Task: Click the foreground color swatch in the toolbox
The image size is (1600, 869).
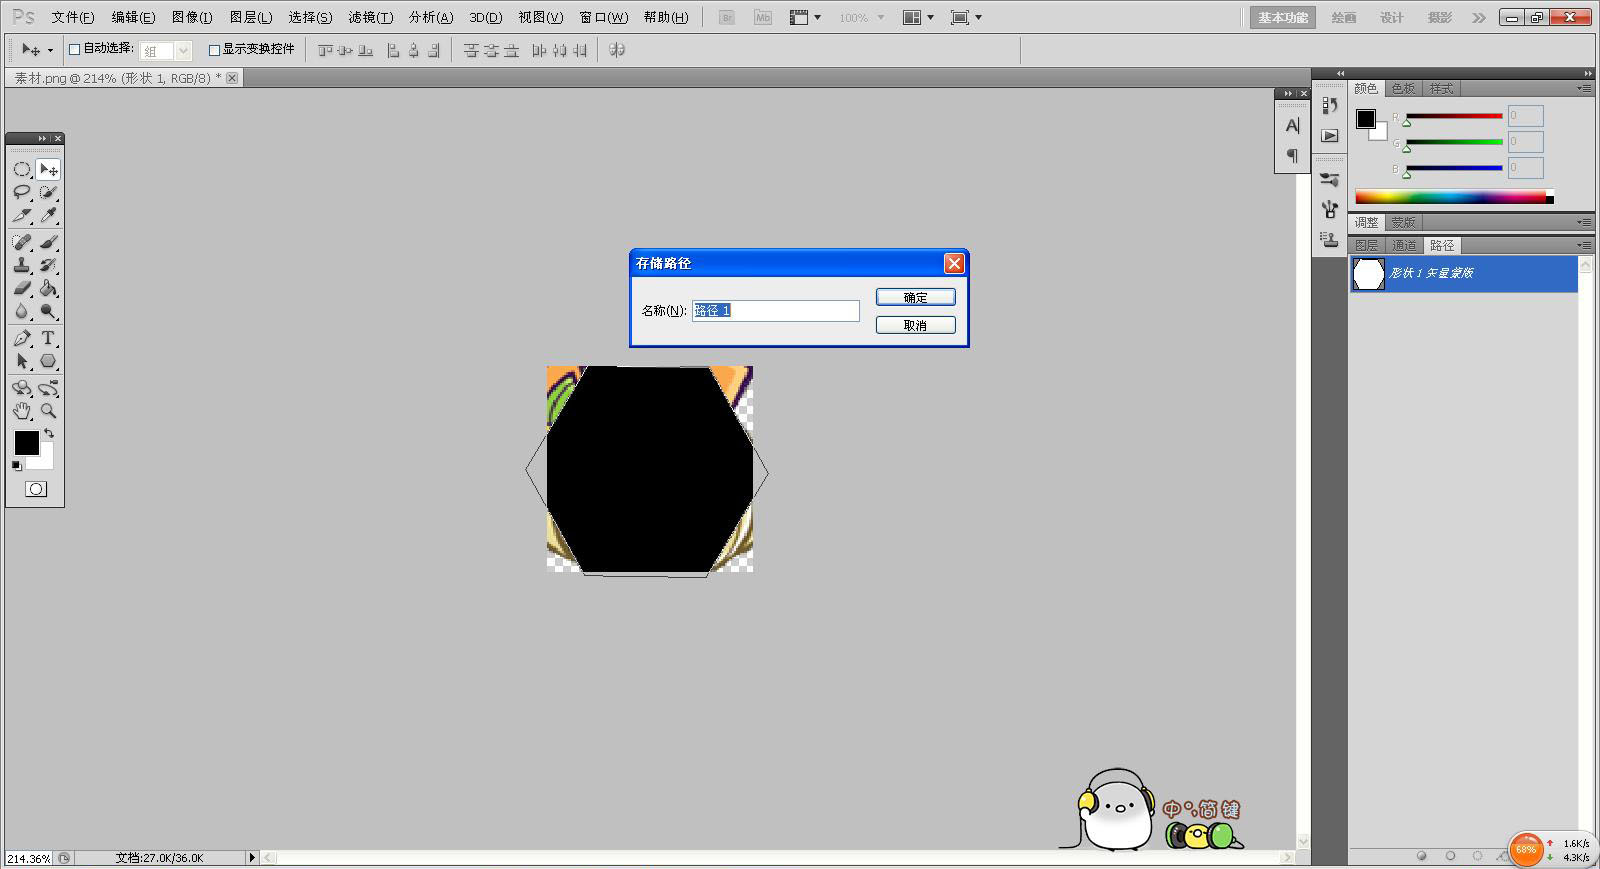Action: tap(26, 443)
